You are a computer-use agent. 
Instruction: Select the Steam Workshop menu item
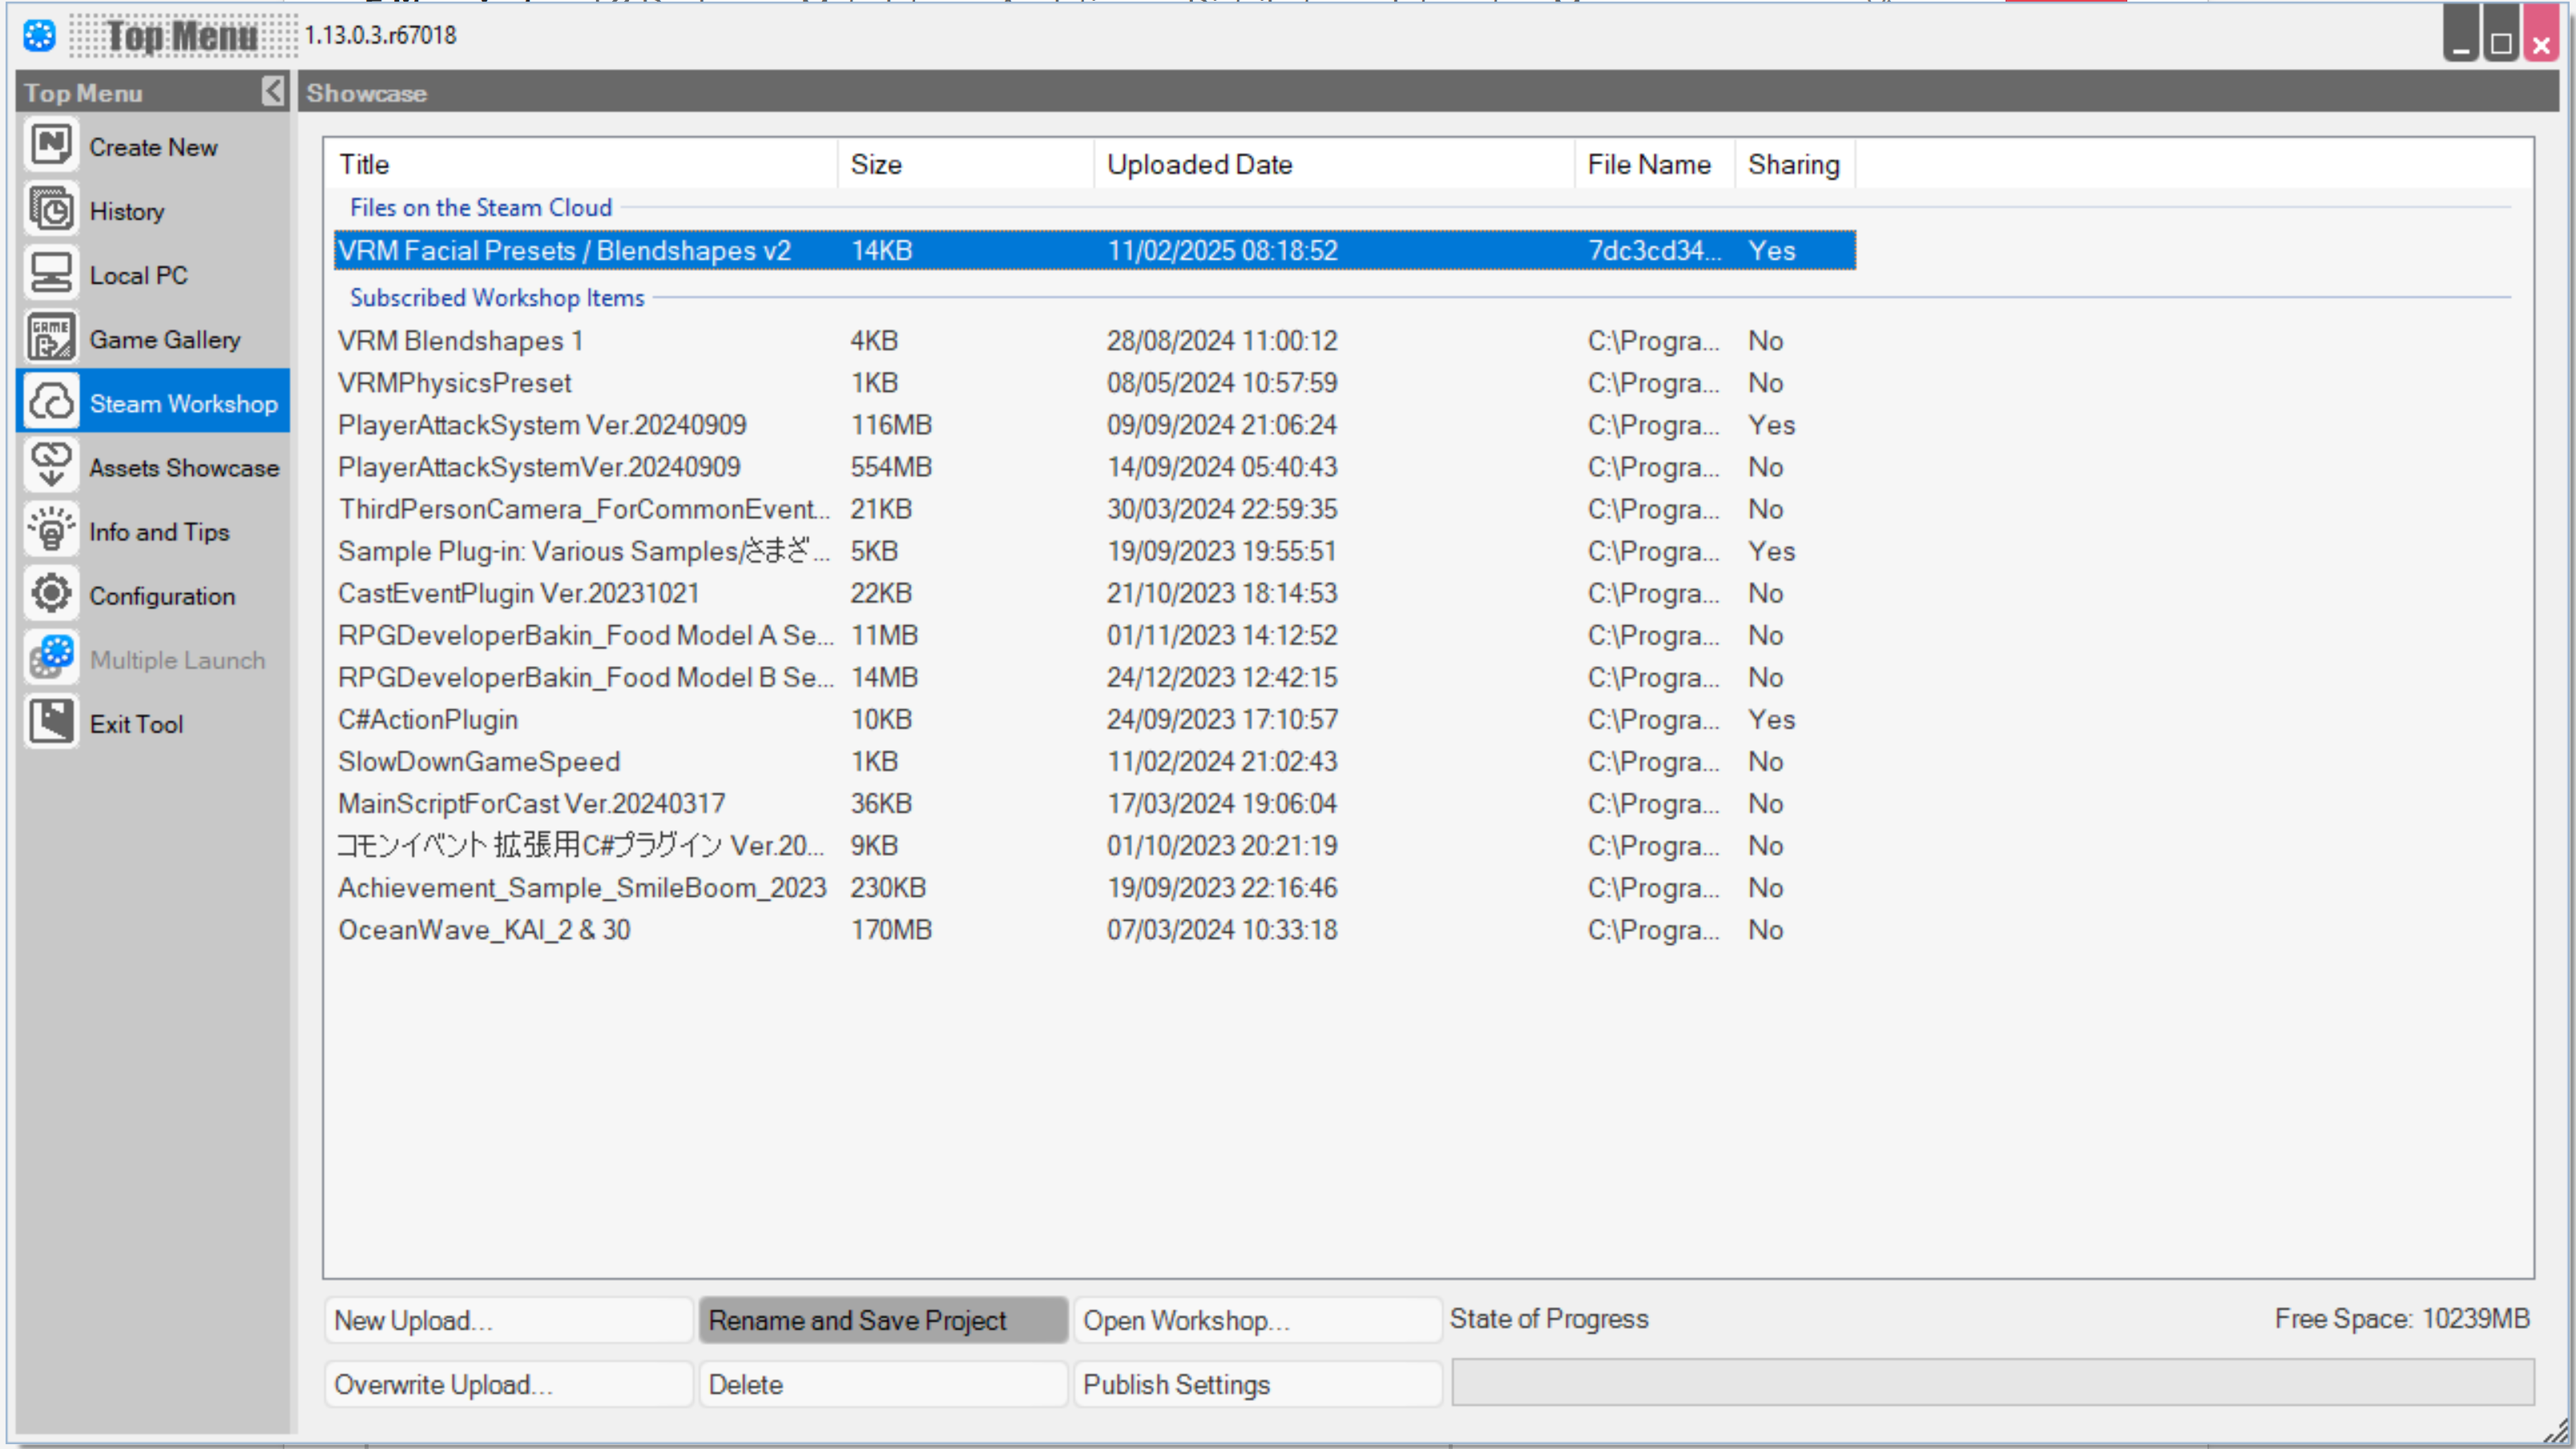pyautogui.click(x=183, y=403)
